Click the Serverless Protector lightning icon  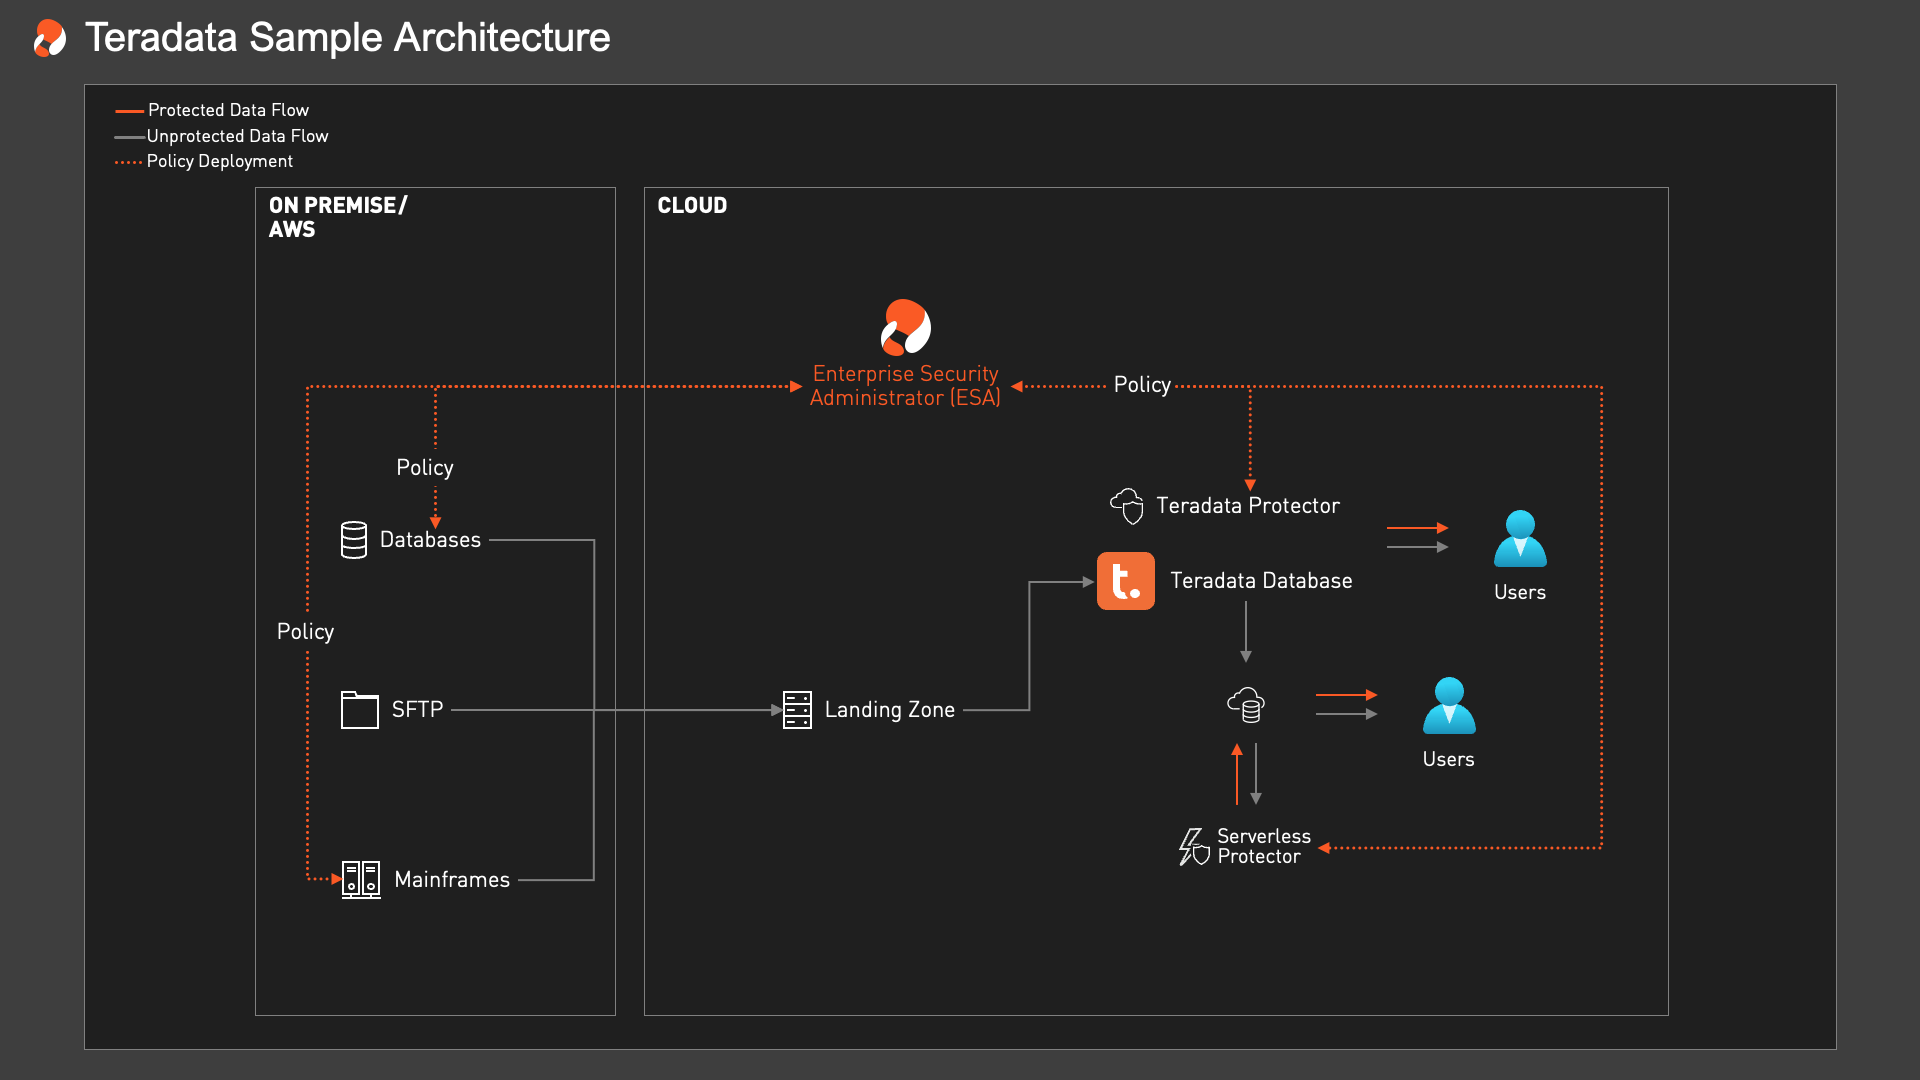1193,847
